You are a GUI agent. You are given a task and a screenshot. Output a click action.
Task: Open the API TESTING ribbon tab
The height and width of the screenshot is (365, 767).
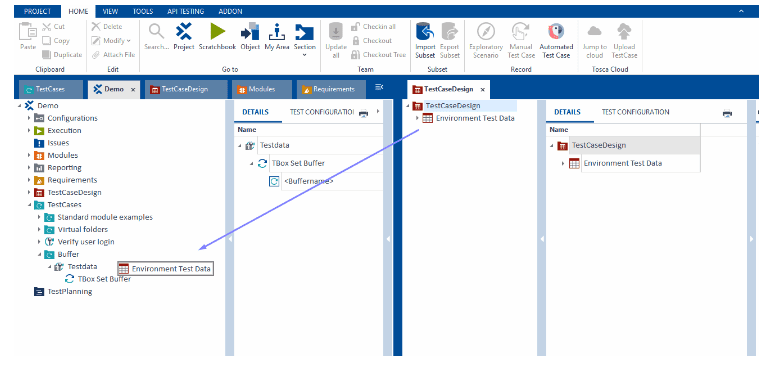pyautogui.click(x=185, y=11)
